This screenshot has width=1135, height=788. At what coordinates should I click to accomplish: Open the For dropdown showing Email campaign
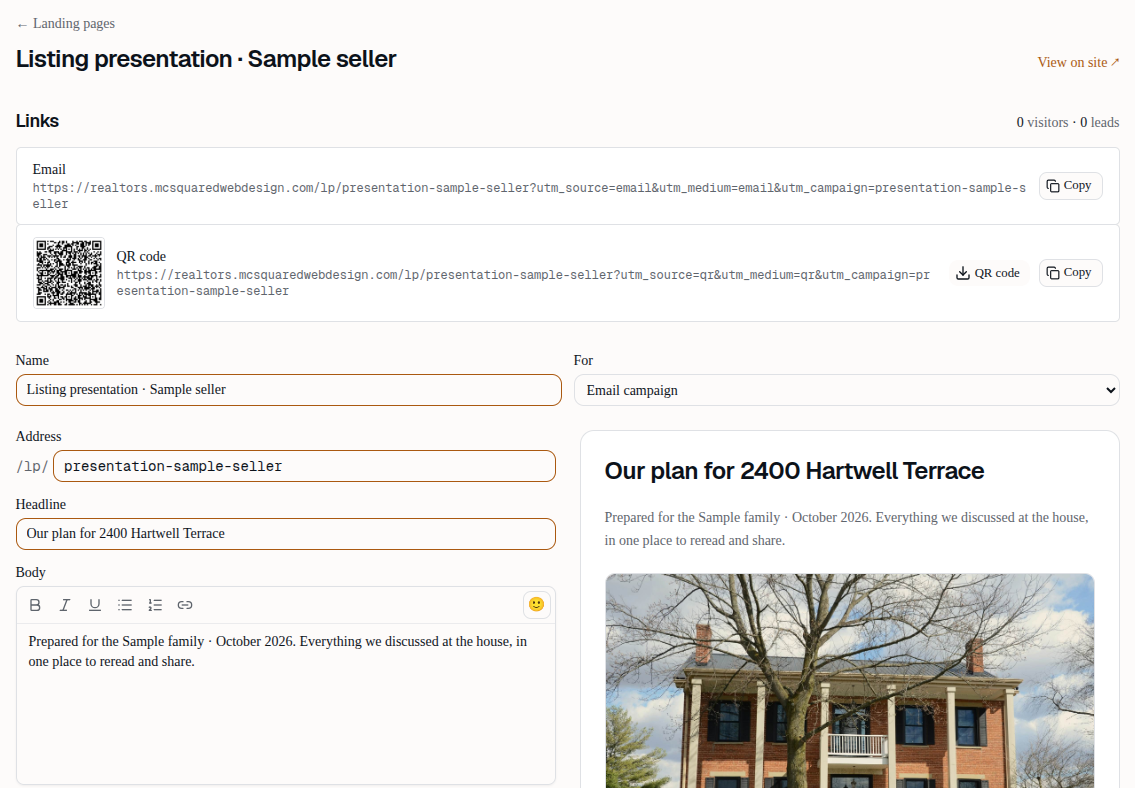pos(846,390)
